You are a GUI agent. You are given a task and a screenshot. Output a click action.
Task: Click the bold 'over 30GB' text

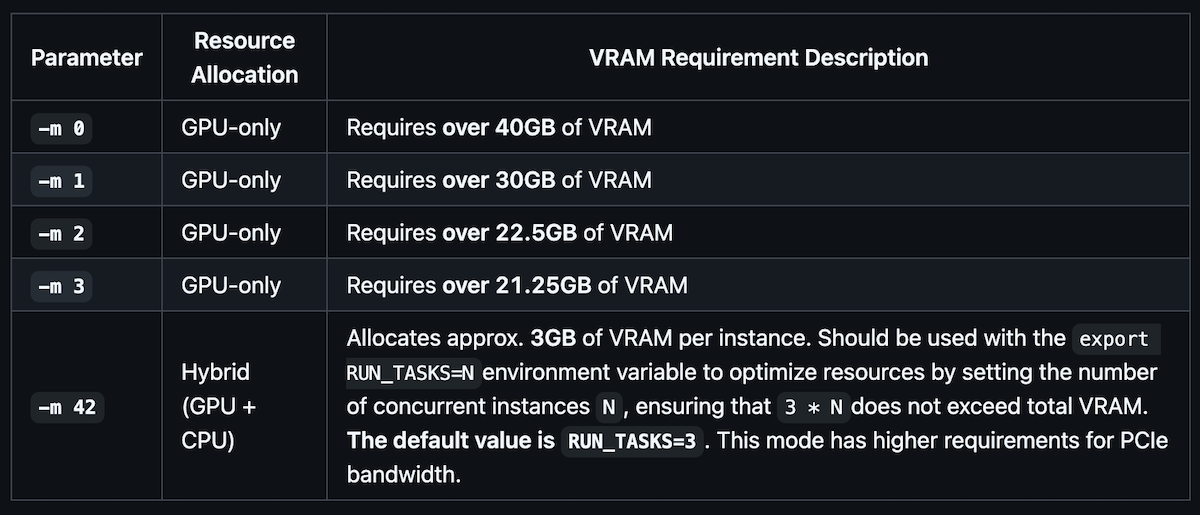click(498, 180)
